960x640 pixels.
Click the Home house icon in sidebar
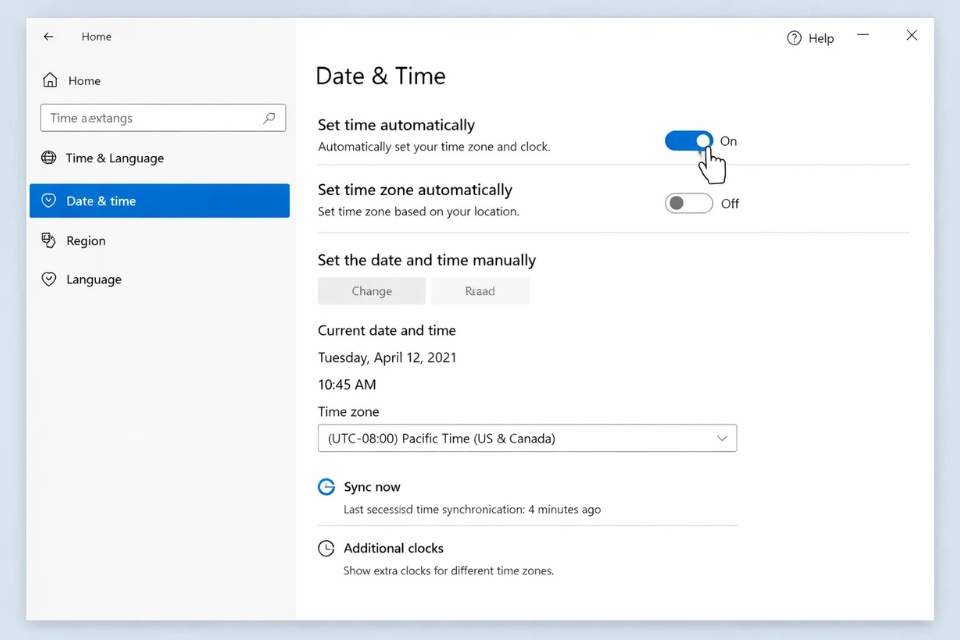[x=49, y=80]
